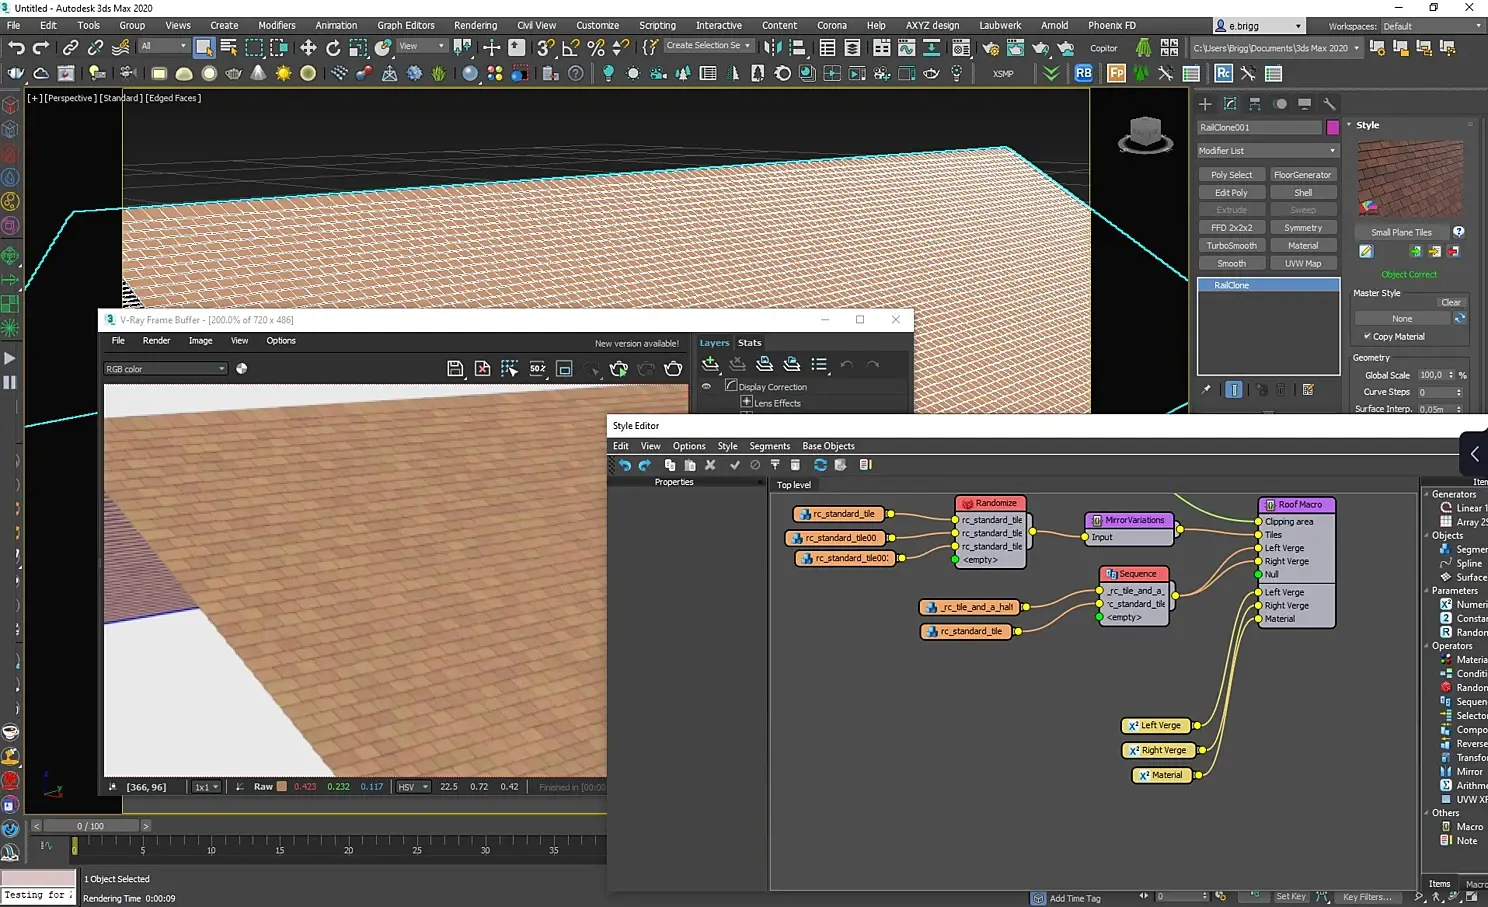Pin the modifier stack with the pin icon
This screenshot has width=1488, height=907.
pos(1206,390)
